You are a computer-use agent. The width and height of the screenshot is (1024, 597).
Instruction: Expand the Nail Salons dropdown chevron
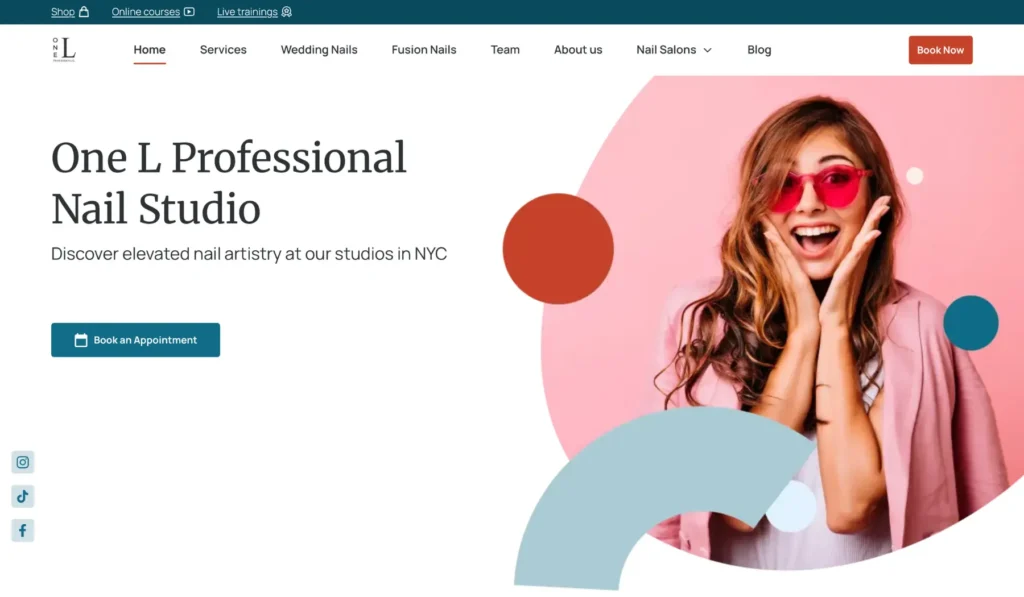(x=708, y=50)
